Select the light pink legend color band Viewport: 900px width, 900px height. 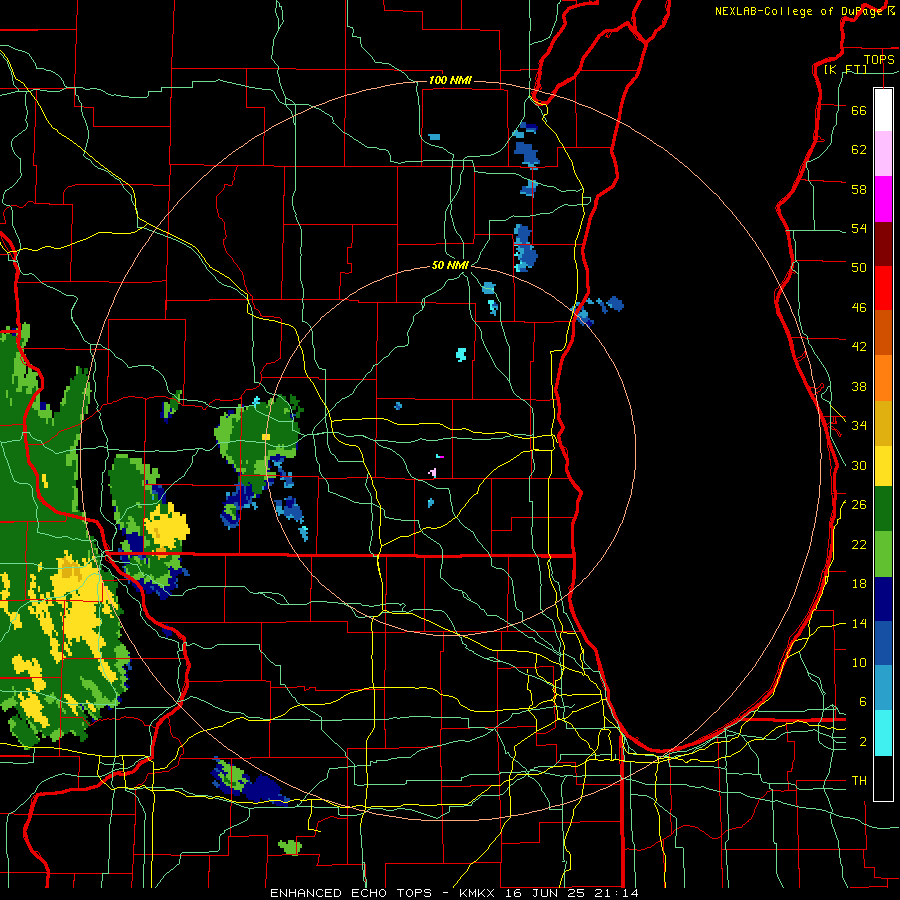pos(883,154)
